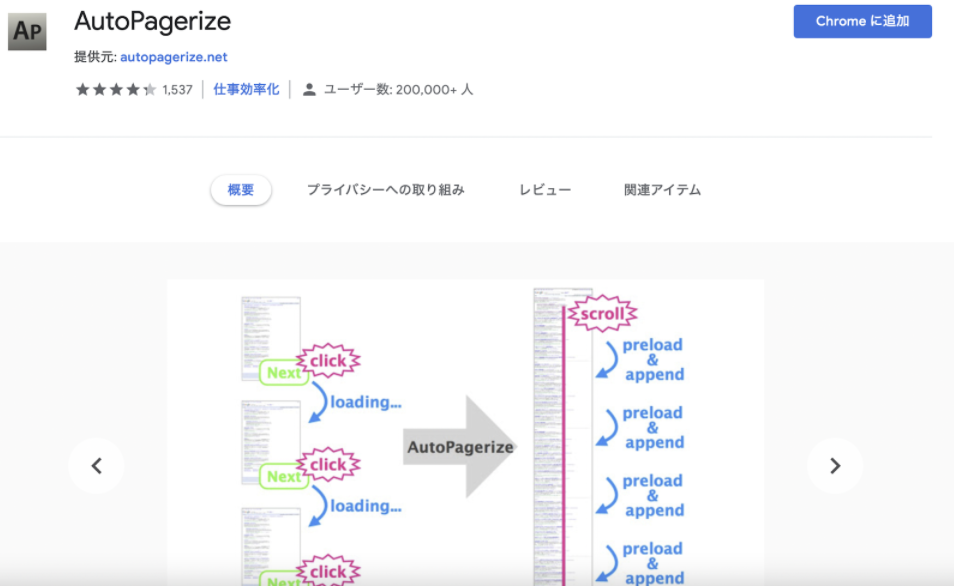Image resolution: width=954 pixels, height=586 pixels.
Task: Select the 概要 tab
Action: click(241, 190)
